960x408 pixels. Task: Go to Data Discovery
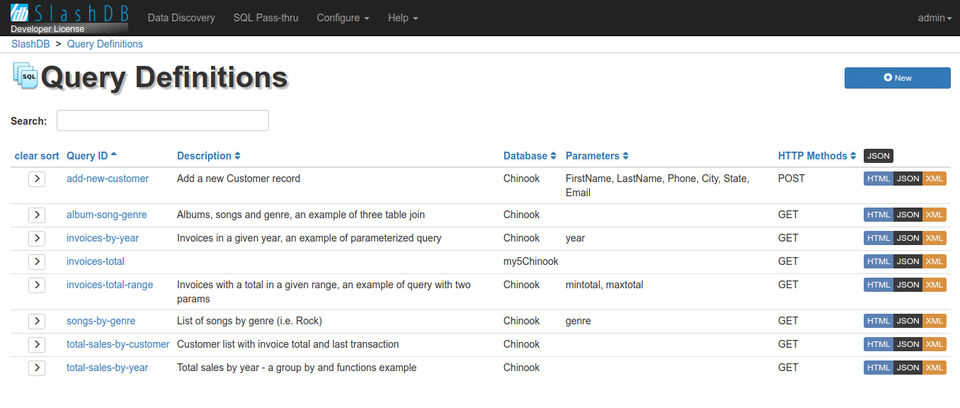(x=182, y=18)
